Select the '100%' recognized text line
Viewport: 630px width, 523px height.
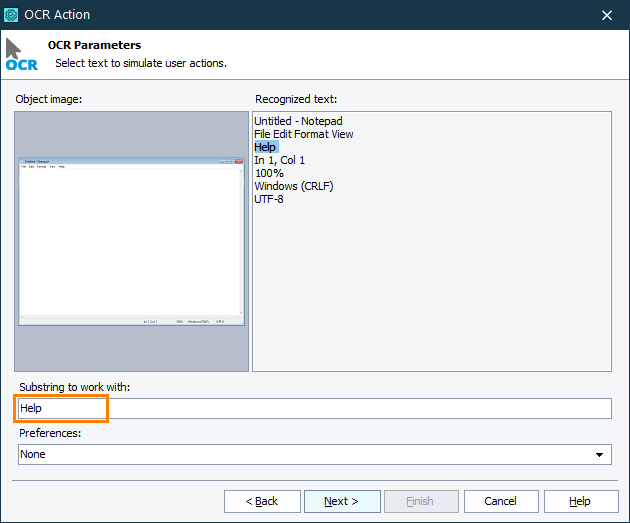tap(269, 174)
